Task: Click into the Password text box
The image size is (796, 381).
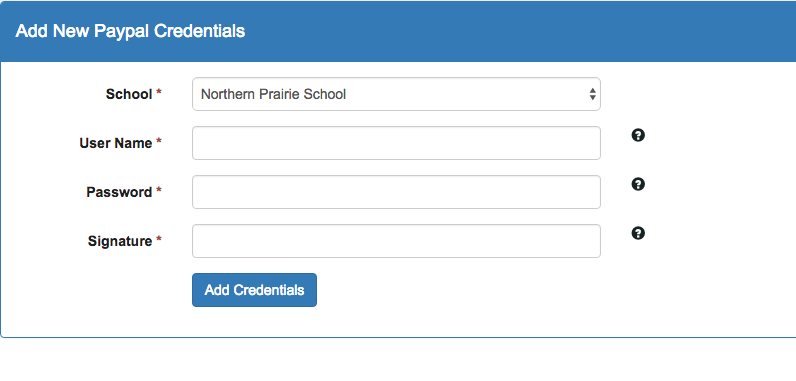Action: [396, 192]
